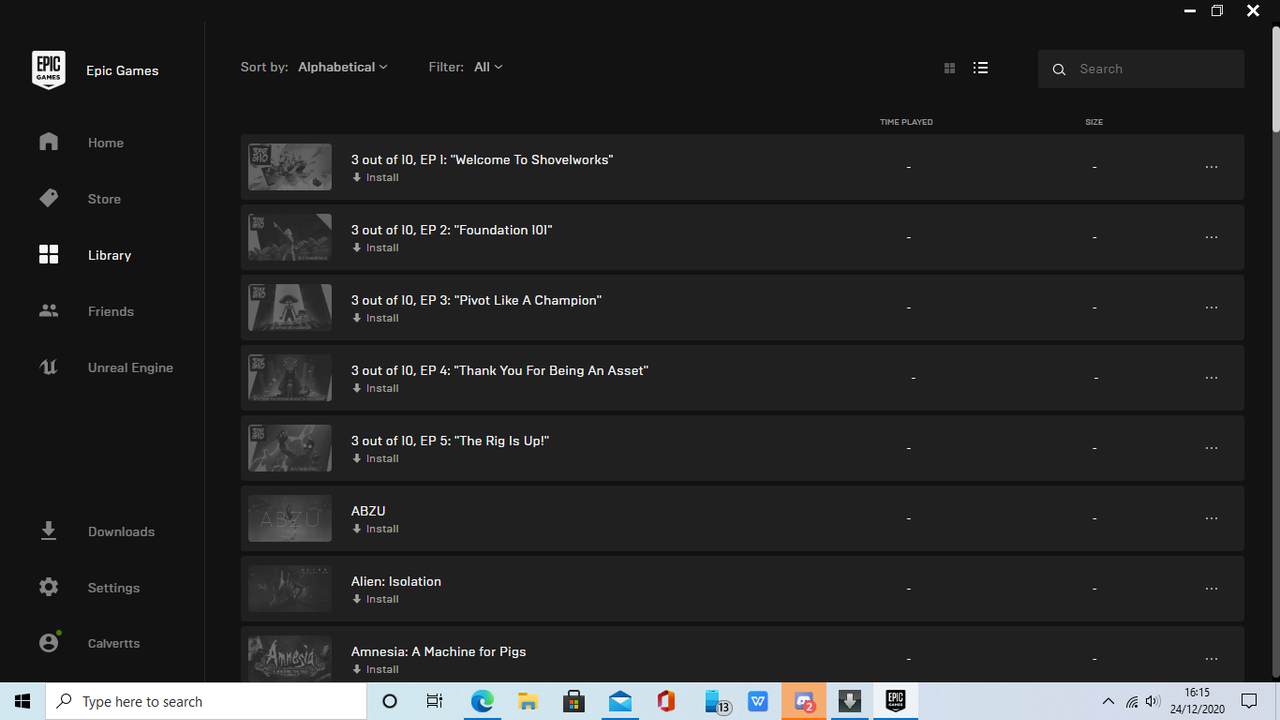Install ABZU
The height and width of the screenshot is (720, 1280).
coord(376,529)
